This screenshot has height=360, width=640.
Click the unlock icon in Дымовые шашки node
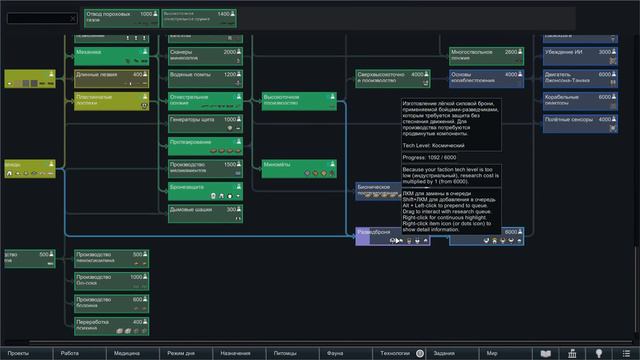[x=238, y=218]
